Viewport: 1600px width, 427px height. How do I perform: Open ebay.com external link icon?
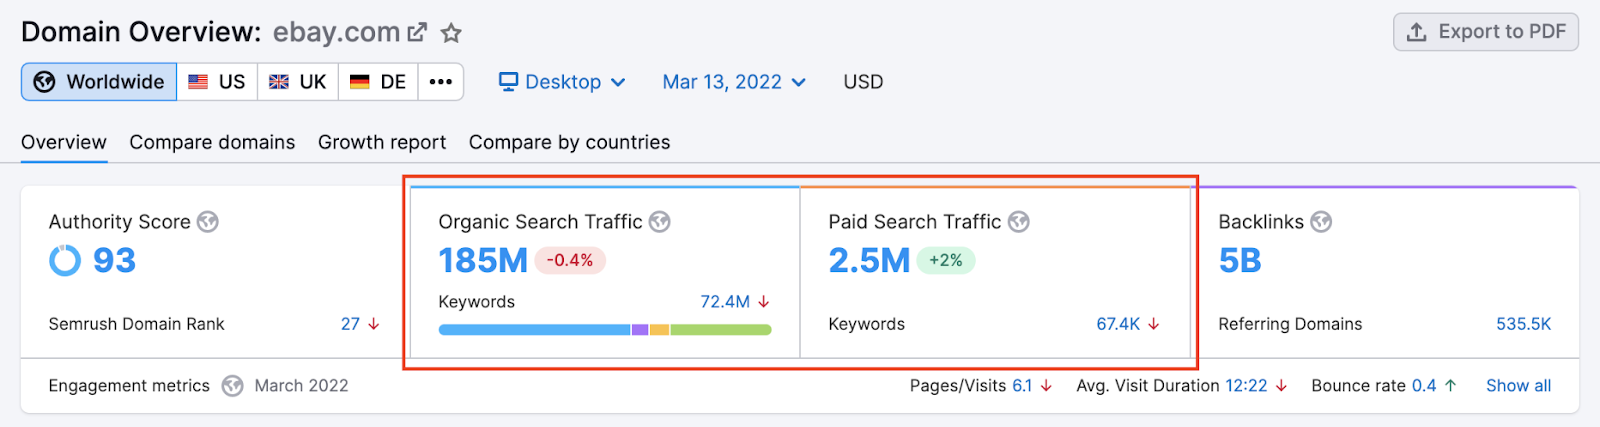tap(417, 33)
